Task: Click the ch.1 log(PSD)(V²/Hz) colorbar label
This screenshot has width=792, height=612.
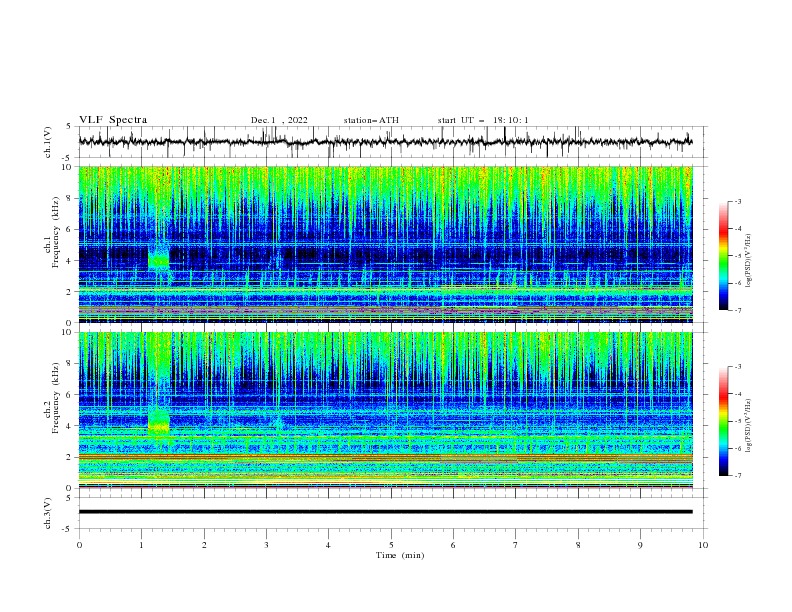Action: [x=749, y=261]
